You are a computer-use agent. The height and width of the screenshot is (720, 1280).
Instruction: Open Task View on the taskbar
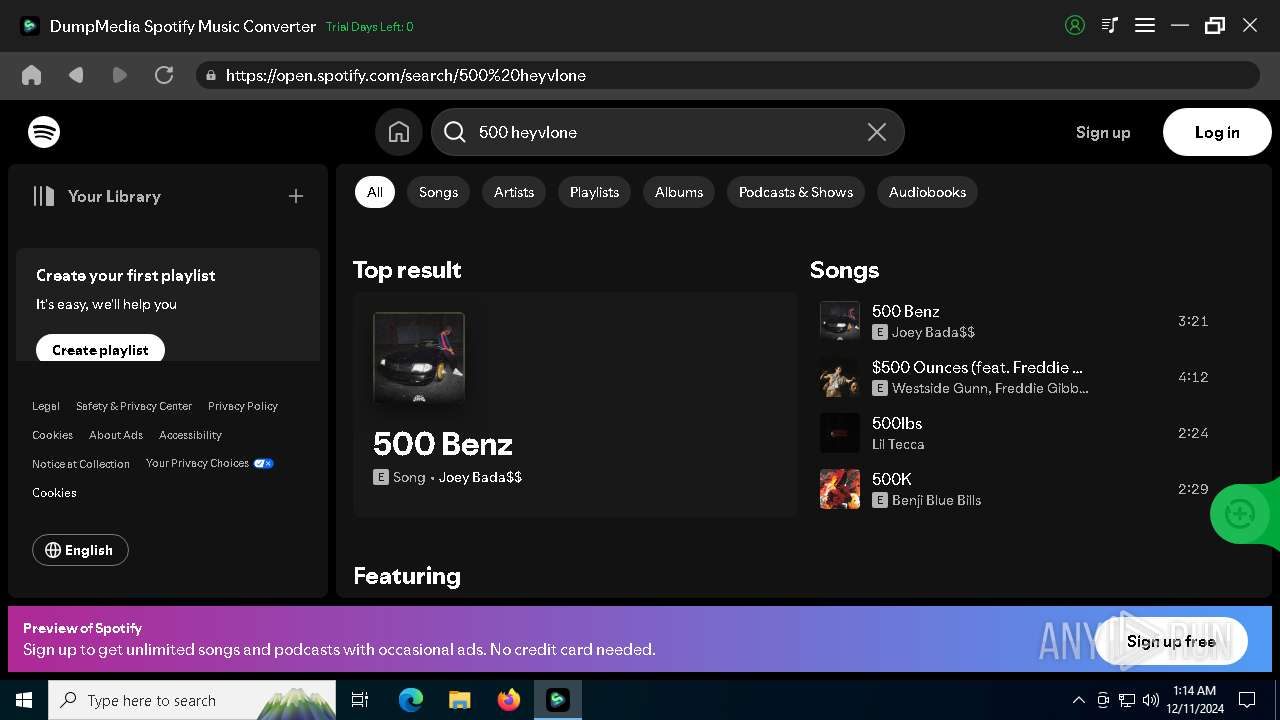[x=360, y=700]
